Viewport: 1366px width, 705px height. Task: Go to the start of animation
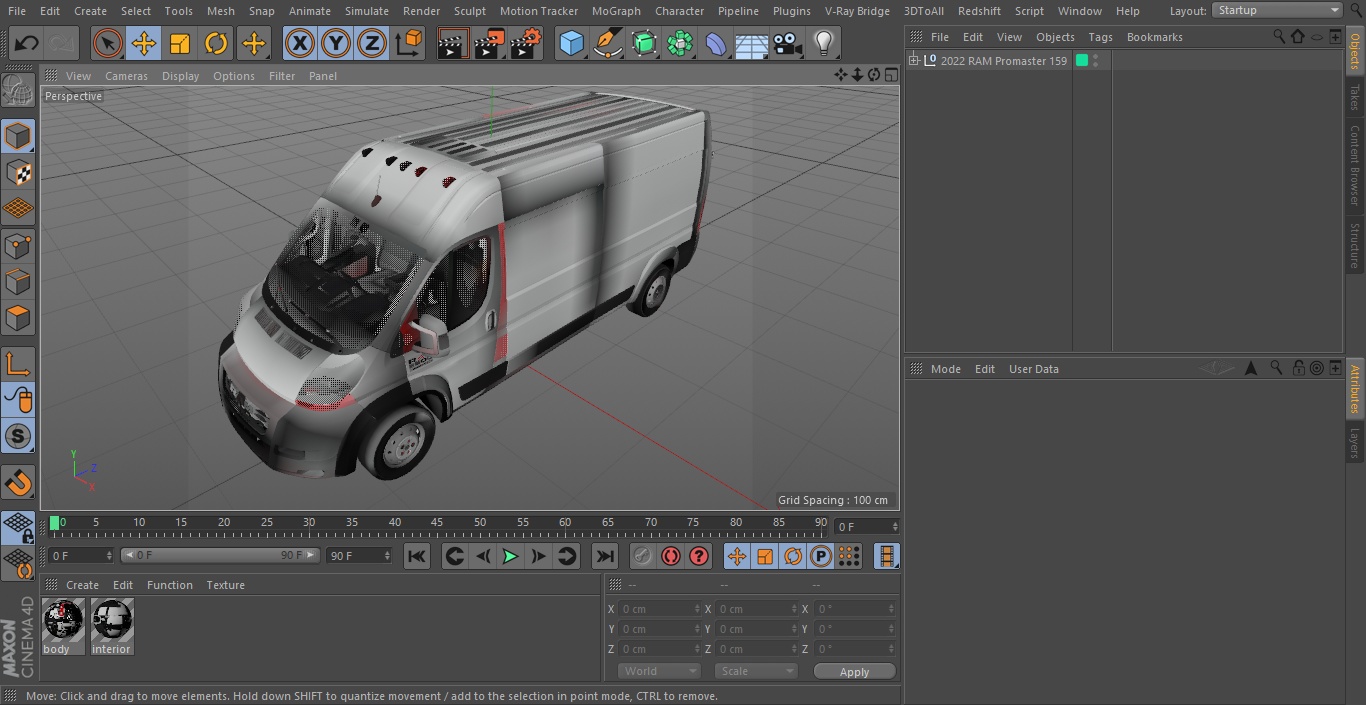click(417, 557)
